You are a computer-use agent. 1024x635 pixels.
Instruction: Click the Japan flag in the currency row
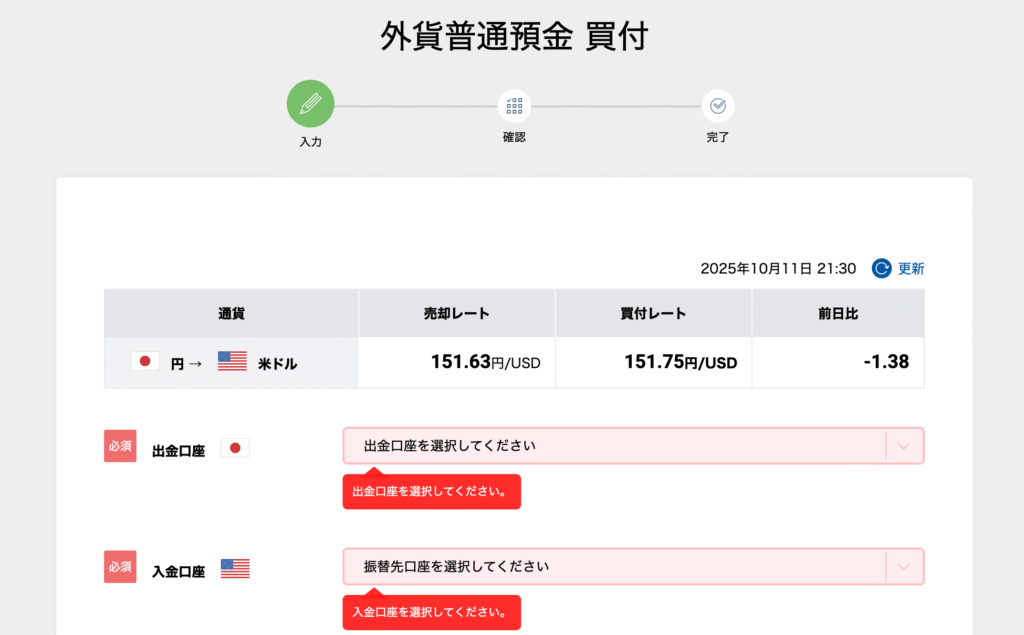click(145, 362)
